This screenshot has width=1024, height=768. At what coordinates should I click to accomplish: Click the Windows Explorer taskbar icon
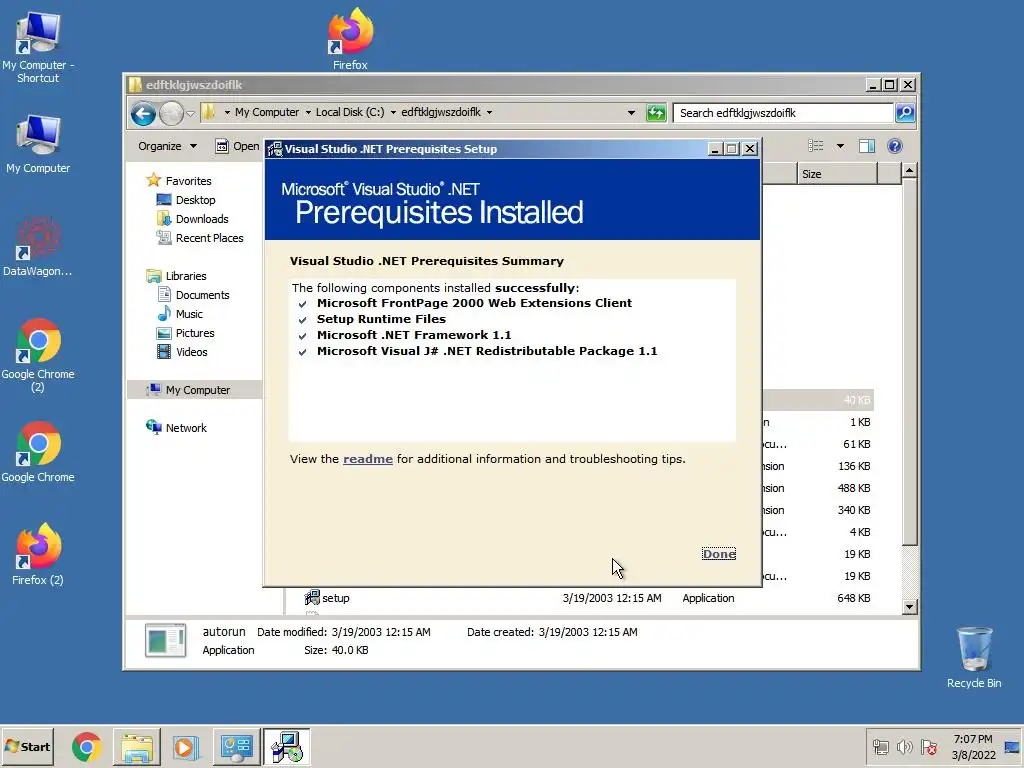coord(136,747)
